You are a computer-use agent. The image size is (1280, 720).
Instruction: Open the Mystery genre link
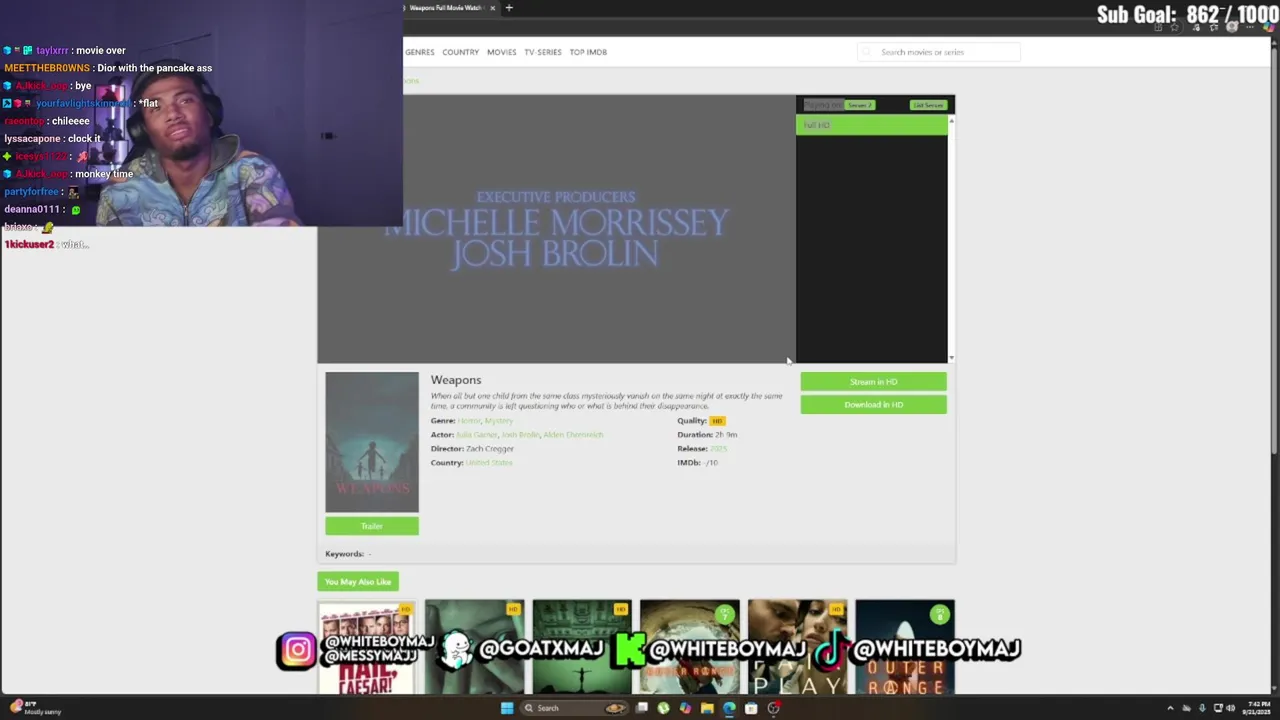tap(499, 421)
